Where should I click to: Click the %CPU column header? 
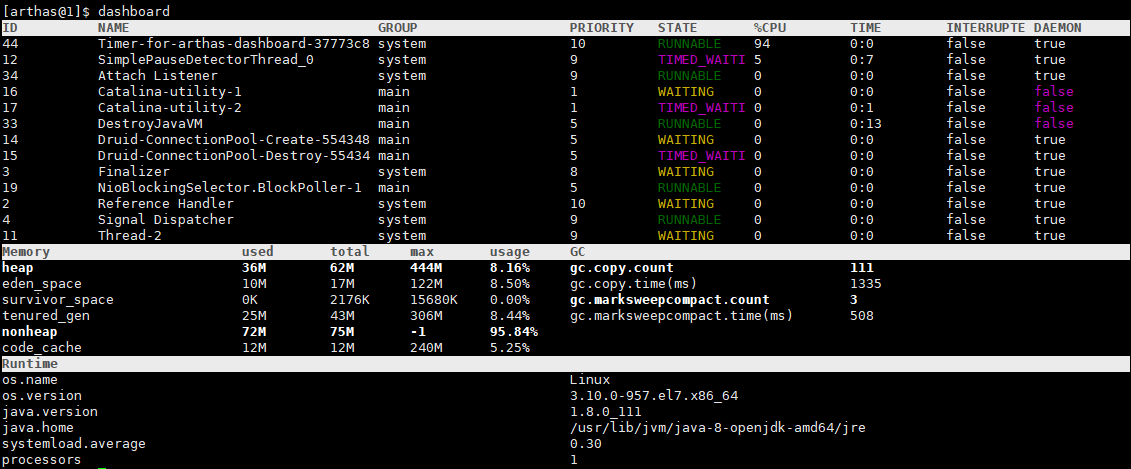tap(770, 27)
